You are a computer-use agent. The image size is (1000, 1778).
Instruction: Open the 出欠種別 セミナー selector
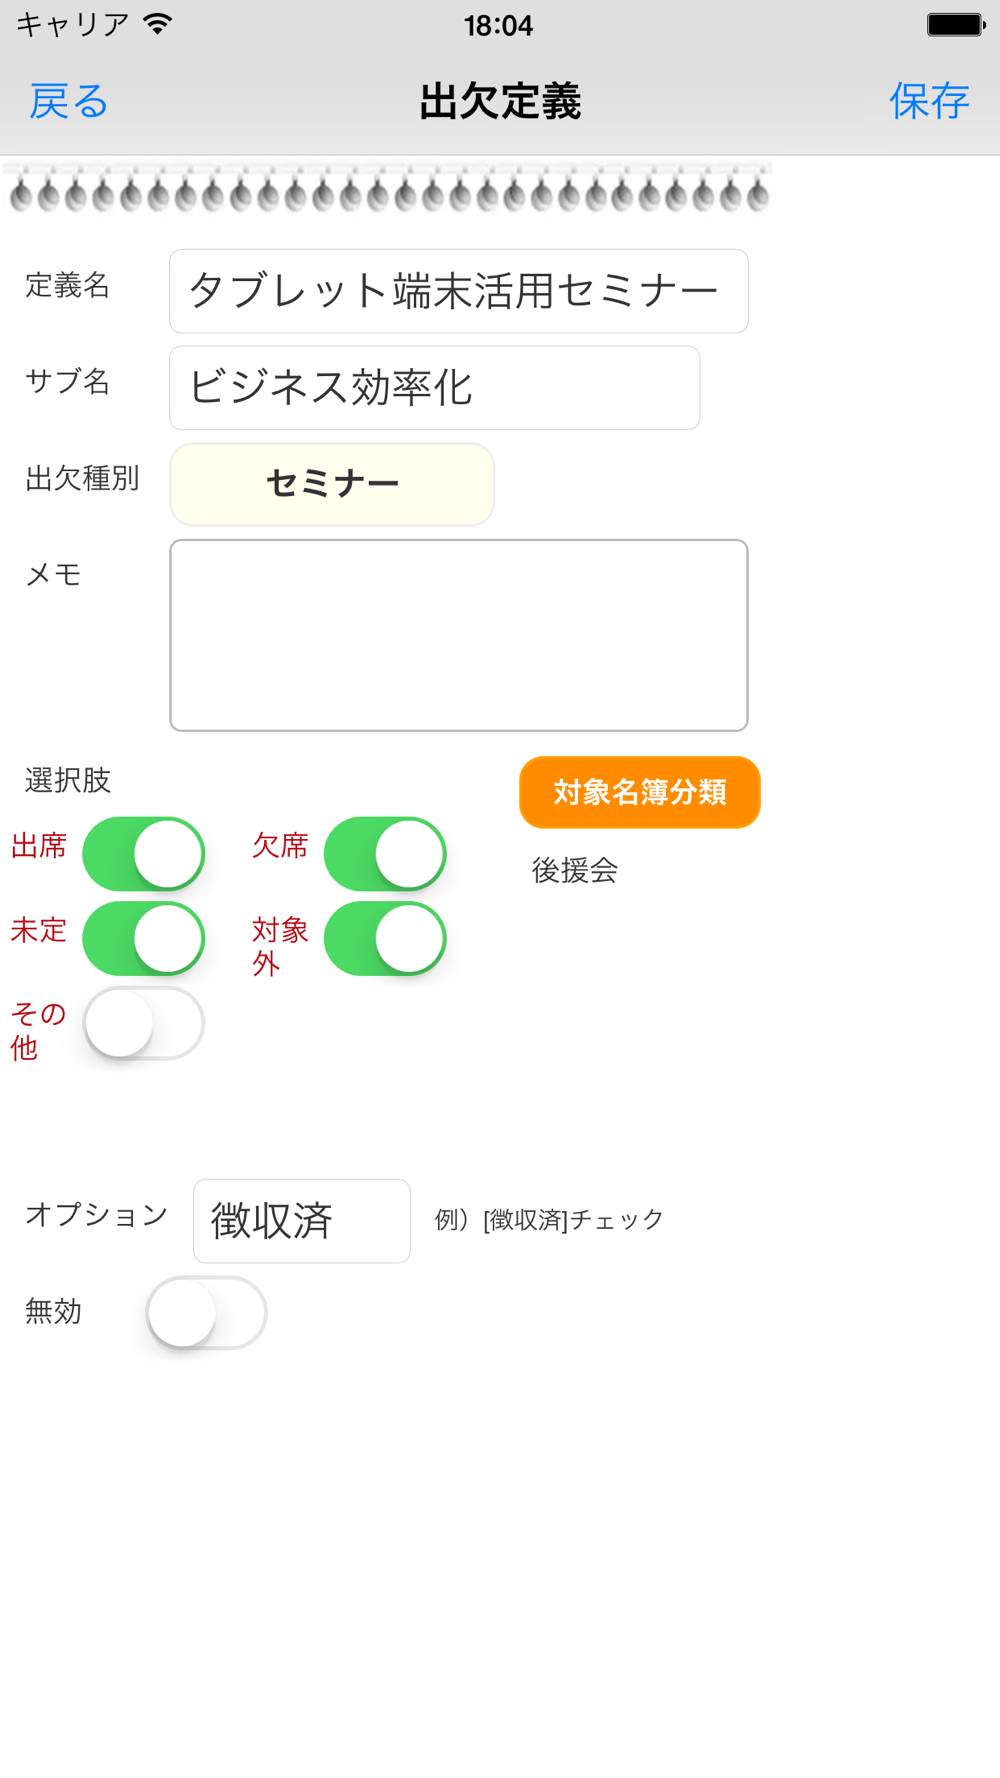tap(332, 484)
